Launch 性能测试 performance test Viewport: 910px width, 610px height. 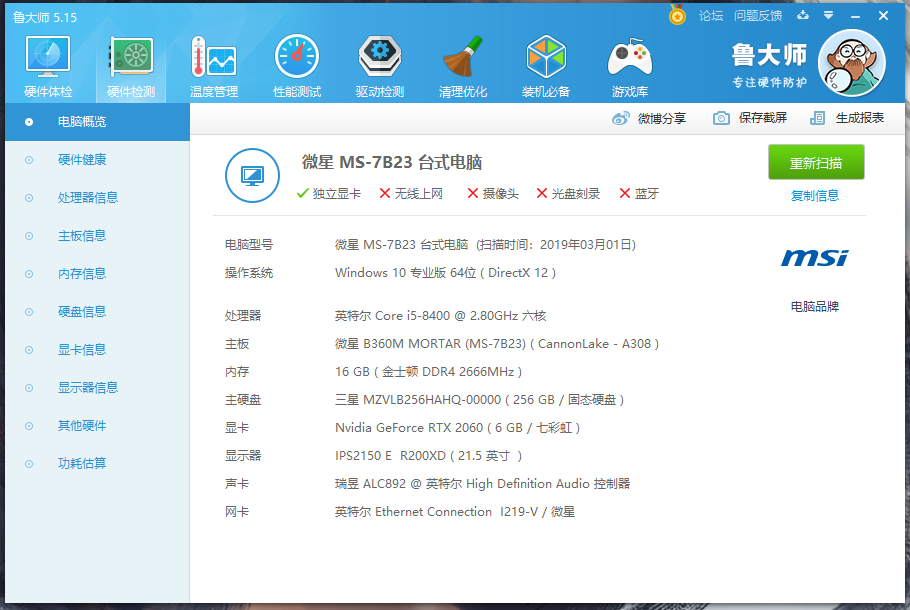297,66
